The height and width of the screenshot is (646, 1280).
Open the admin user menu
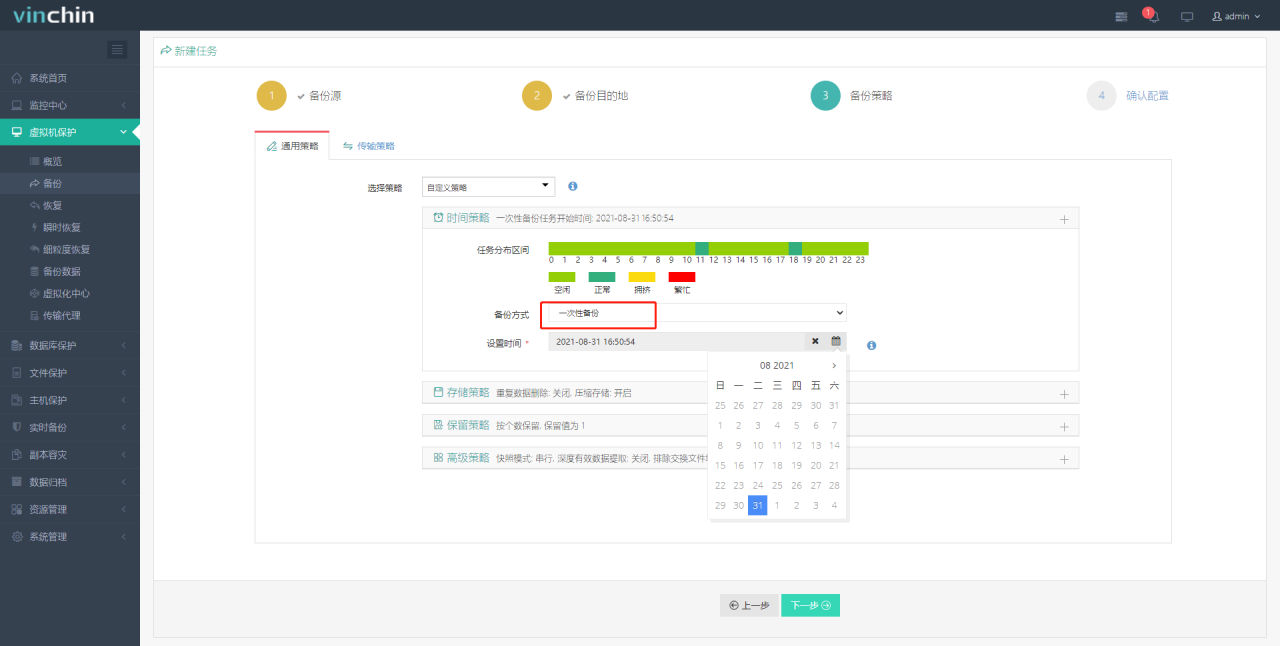pos(1237,16)
